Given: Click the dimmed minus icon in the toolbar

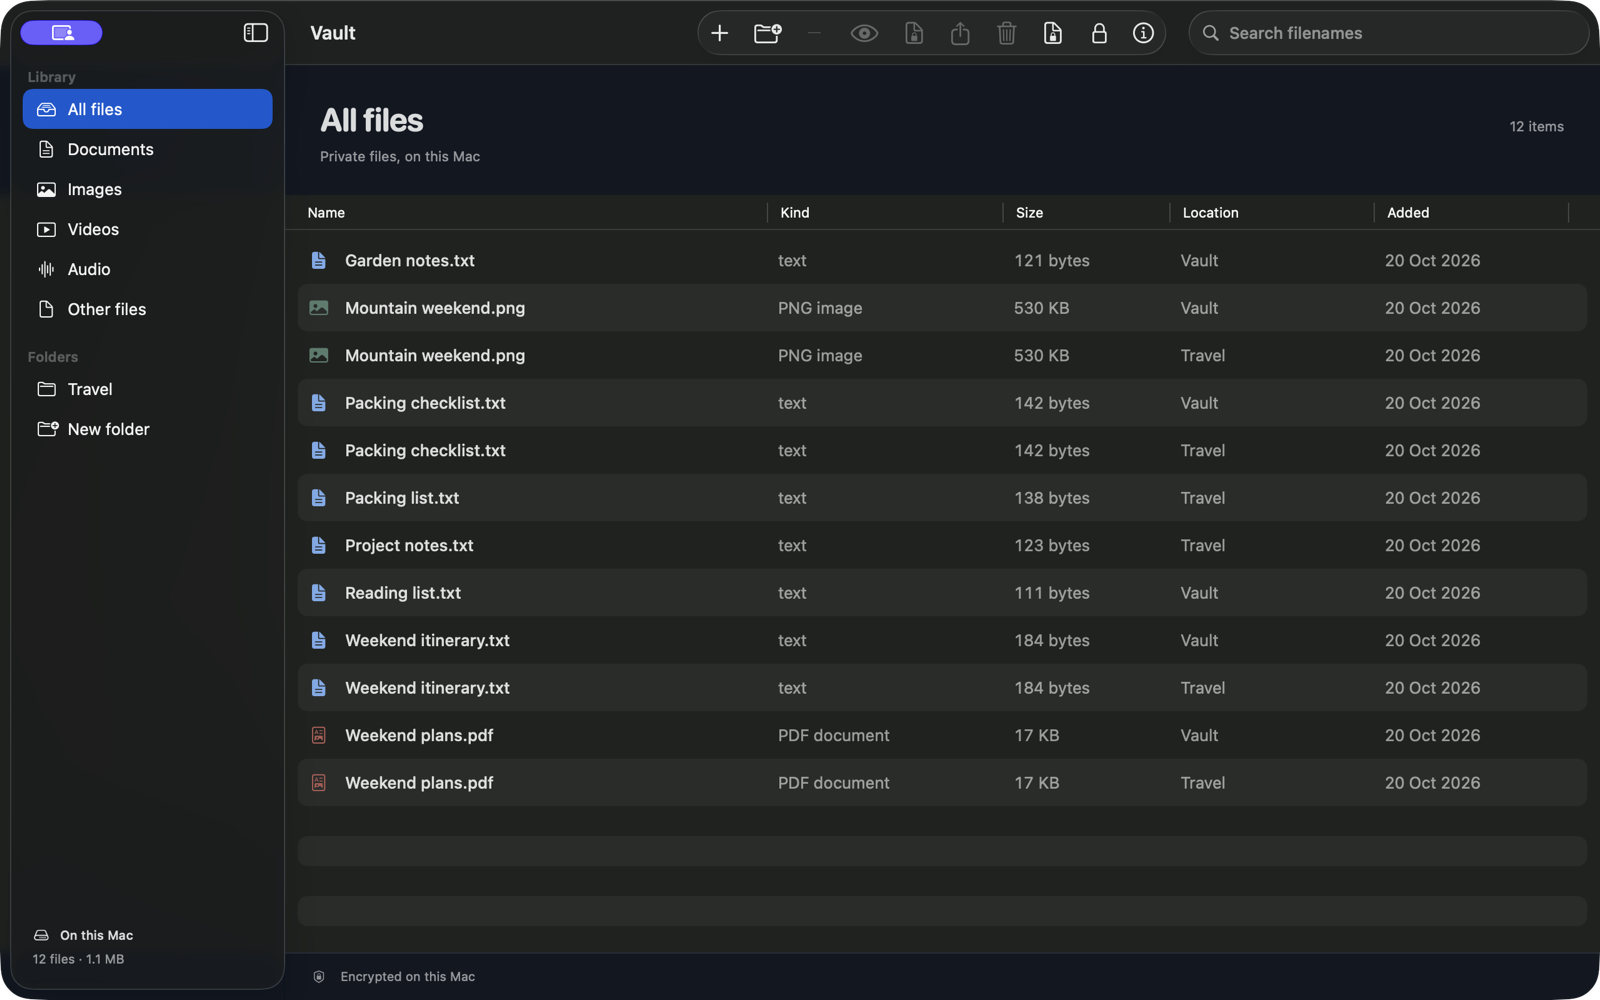Looking at the screenshot, I should tap(814, 33).
